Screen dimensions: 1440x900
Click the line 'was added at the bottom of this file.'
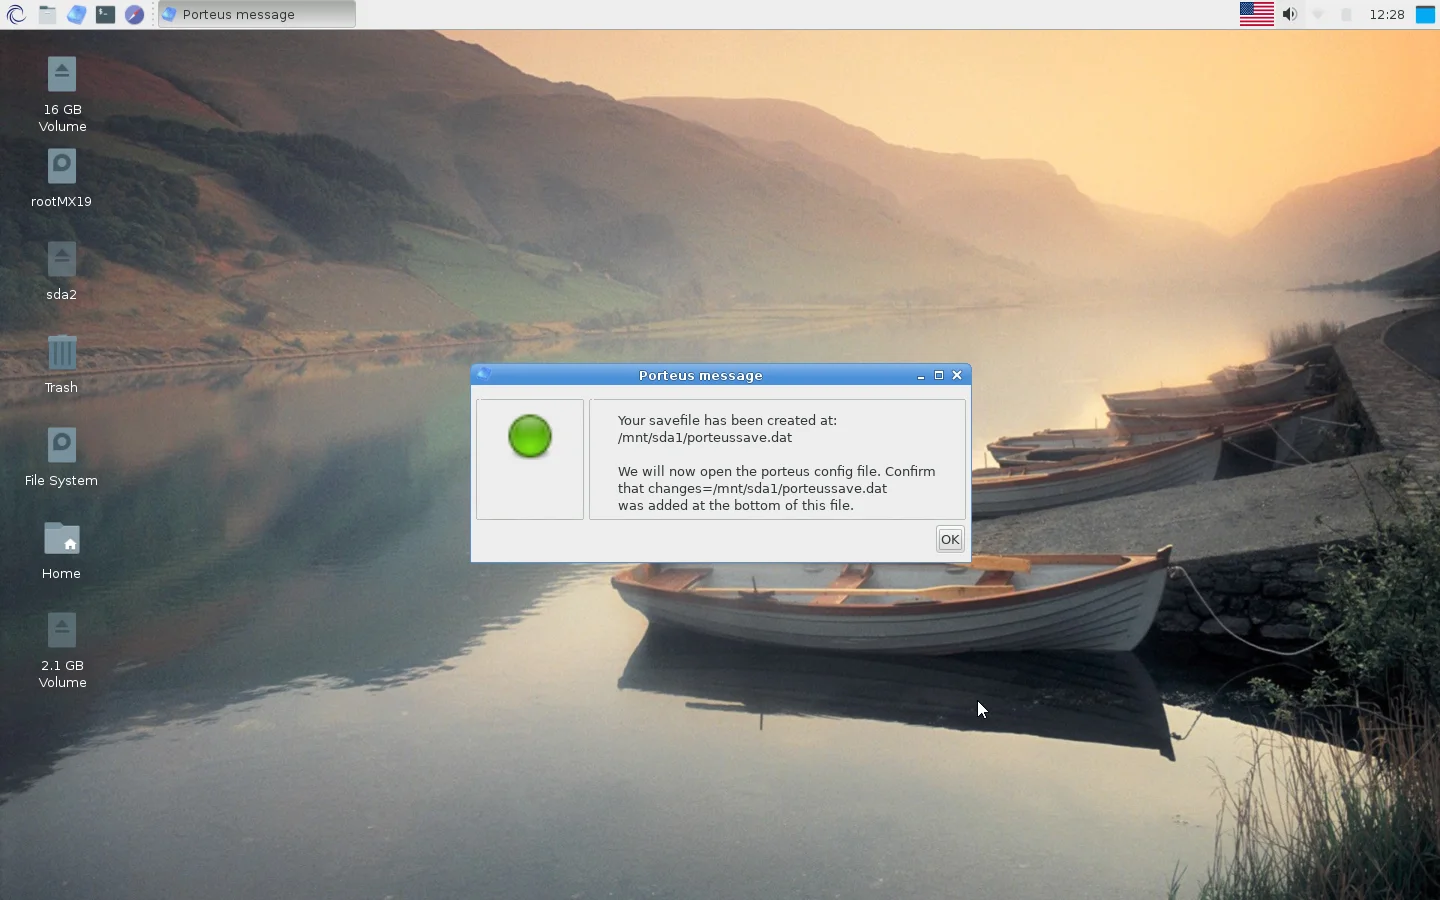tap(736, 505)
